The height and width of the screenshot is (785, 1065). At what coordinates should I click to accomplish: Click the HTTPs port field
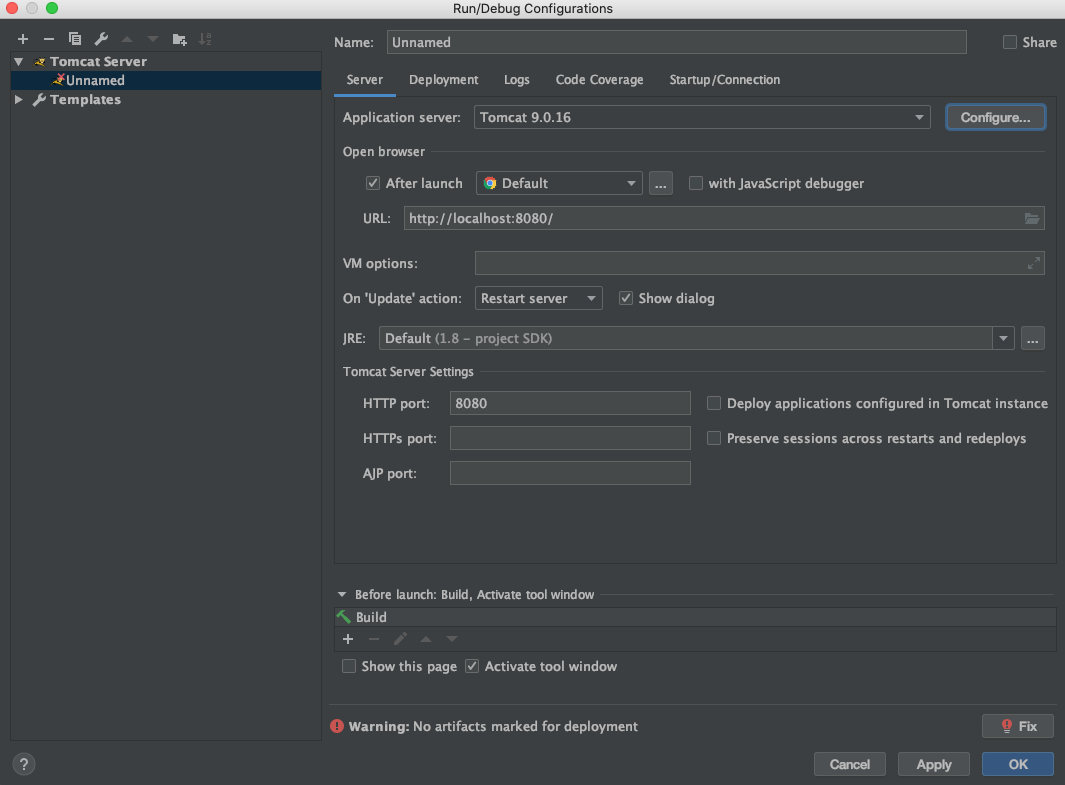coord(570,439)
